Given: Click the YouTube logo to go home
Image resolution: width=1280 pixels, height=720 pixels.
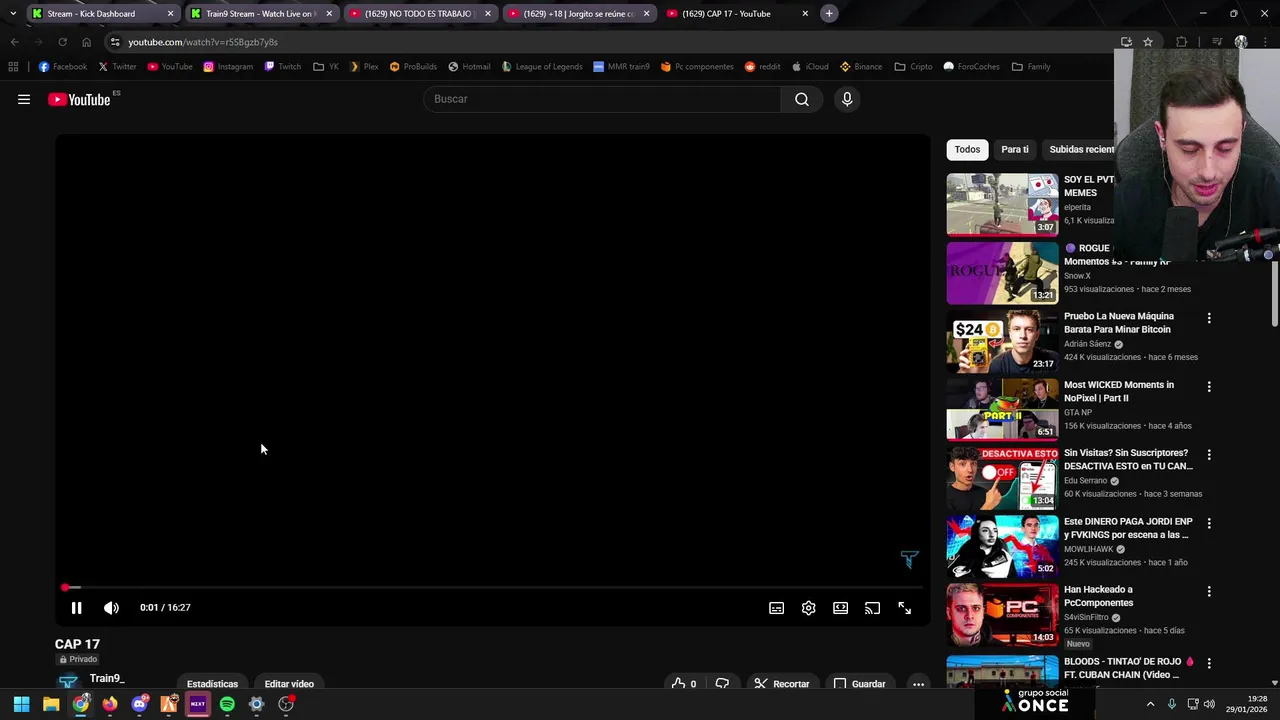Looking at the screenshot, I should (79, 99).
